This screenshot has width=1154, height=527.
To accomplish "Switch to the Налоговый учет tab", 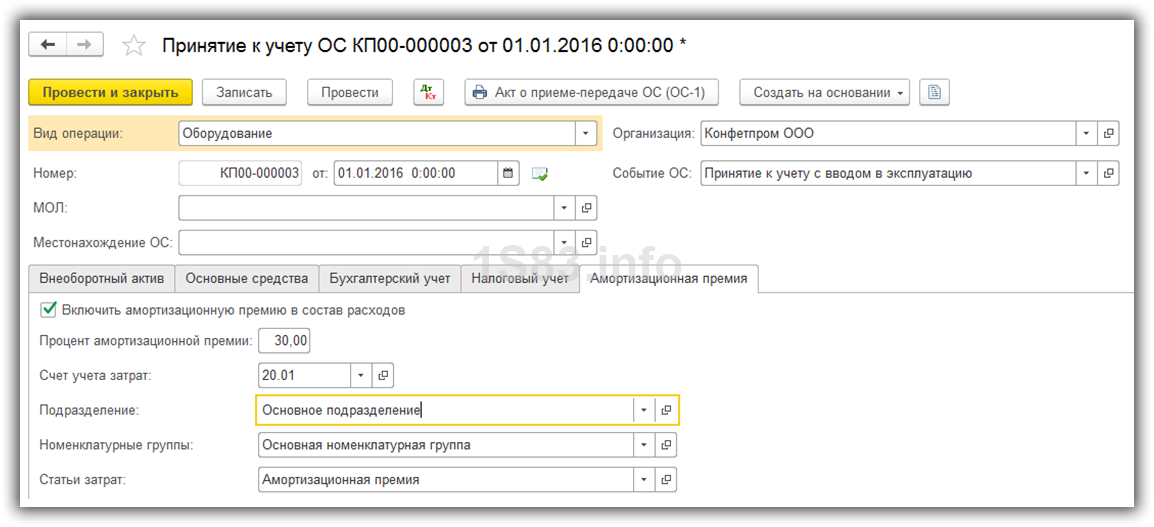I will (x=519, y=279).
